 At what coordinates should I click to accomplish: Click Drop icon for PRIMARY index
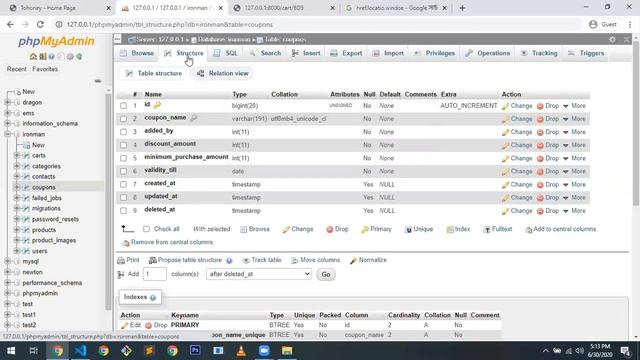(x=149, y=325)
